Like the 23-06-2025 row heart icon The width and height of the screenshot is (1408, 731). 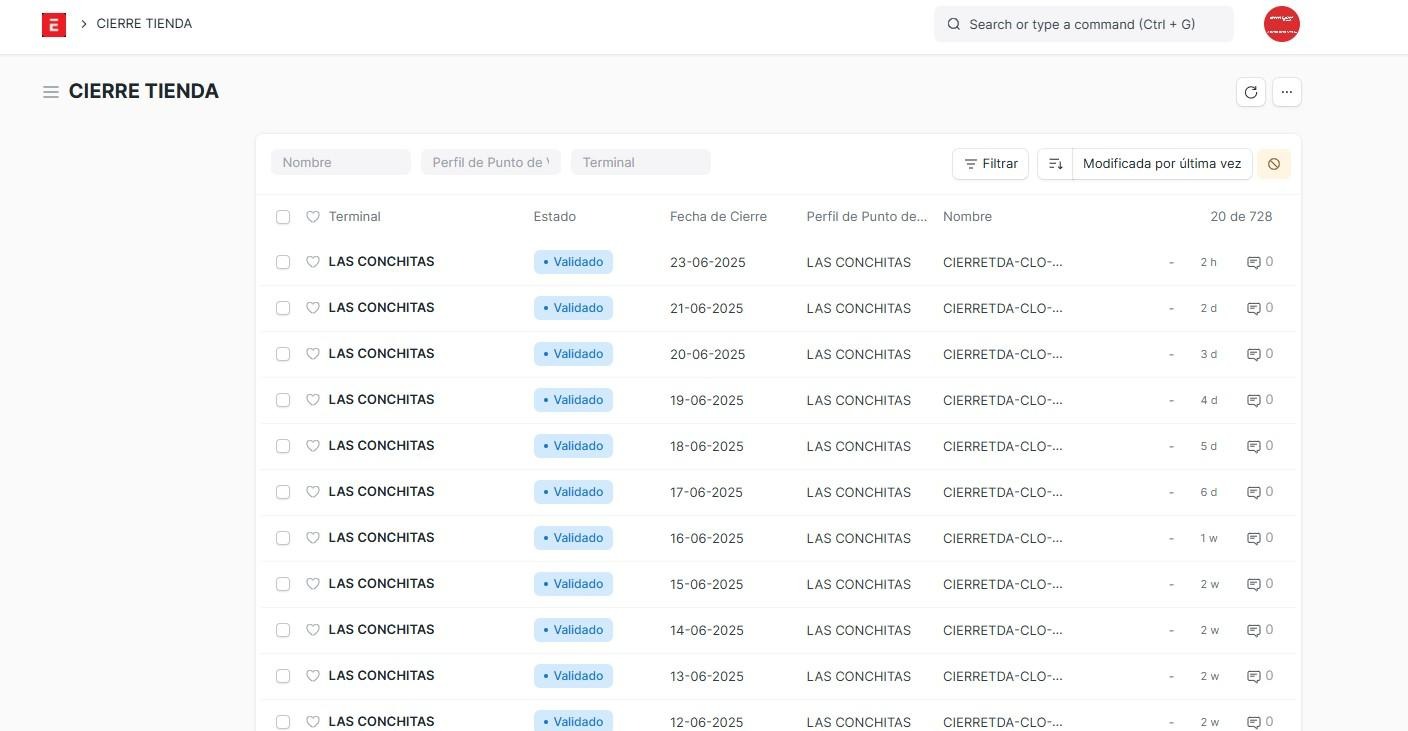pyautogui.click(x=312, y=262)
